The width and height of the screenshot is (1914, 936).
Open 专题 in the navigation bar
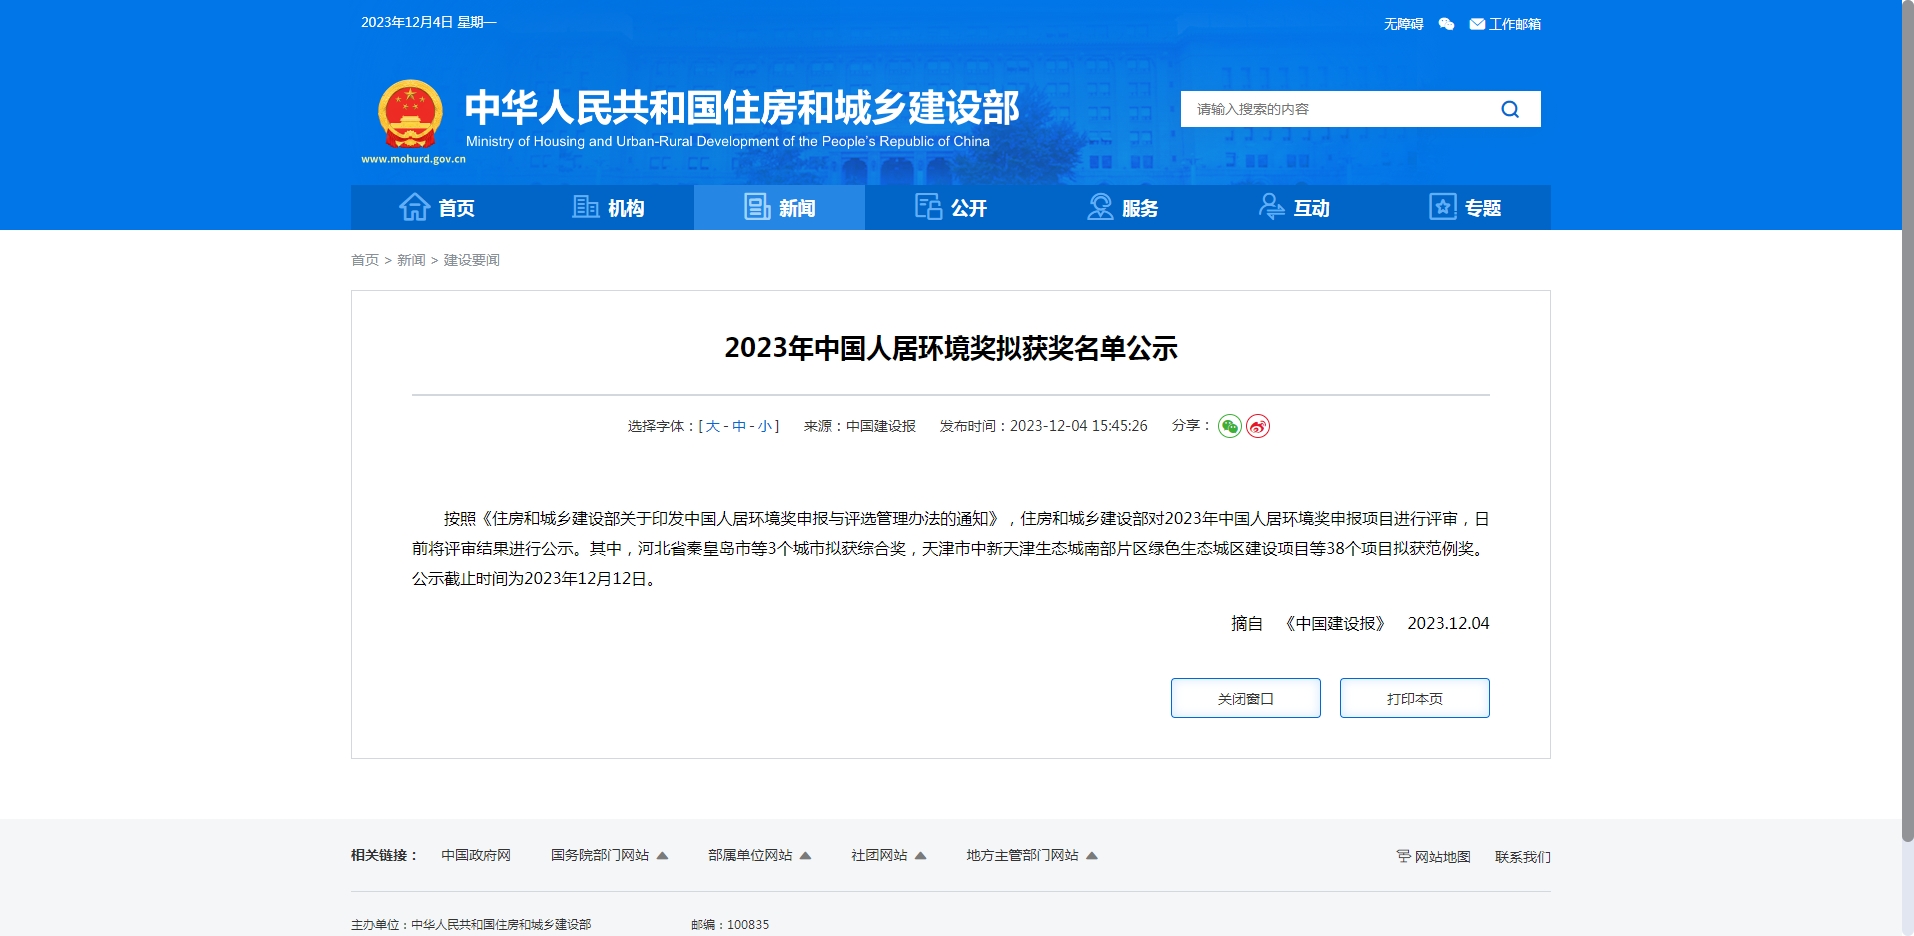pos(1465,208)
